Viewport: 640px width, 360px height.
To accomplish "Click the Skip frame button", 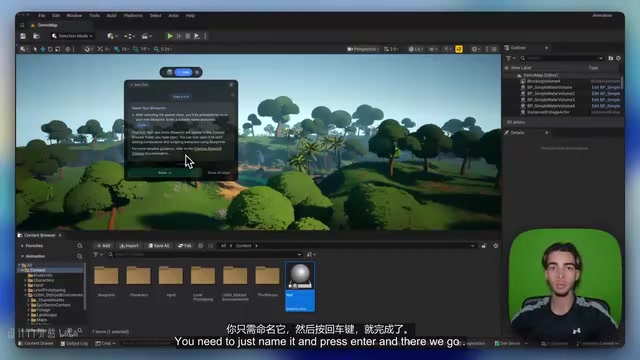I will tap(179, 36).
